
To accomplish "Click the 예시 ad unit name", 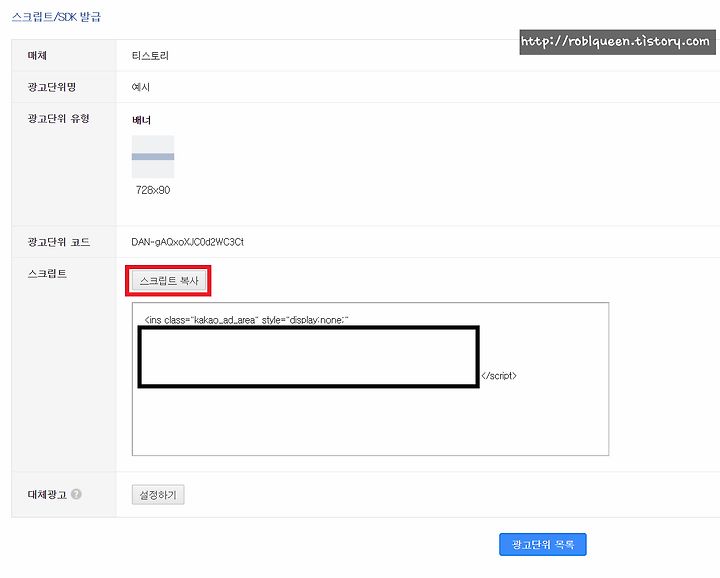I will (141, 87).
